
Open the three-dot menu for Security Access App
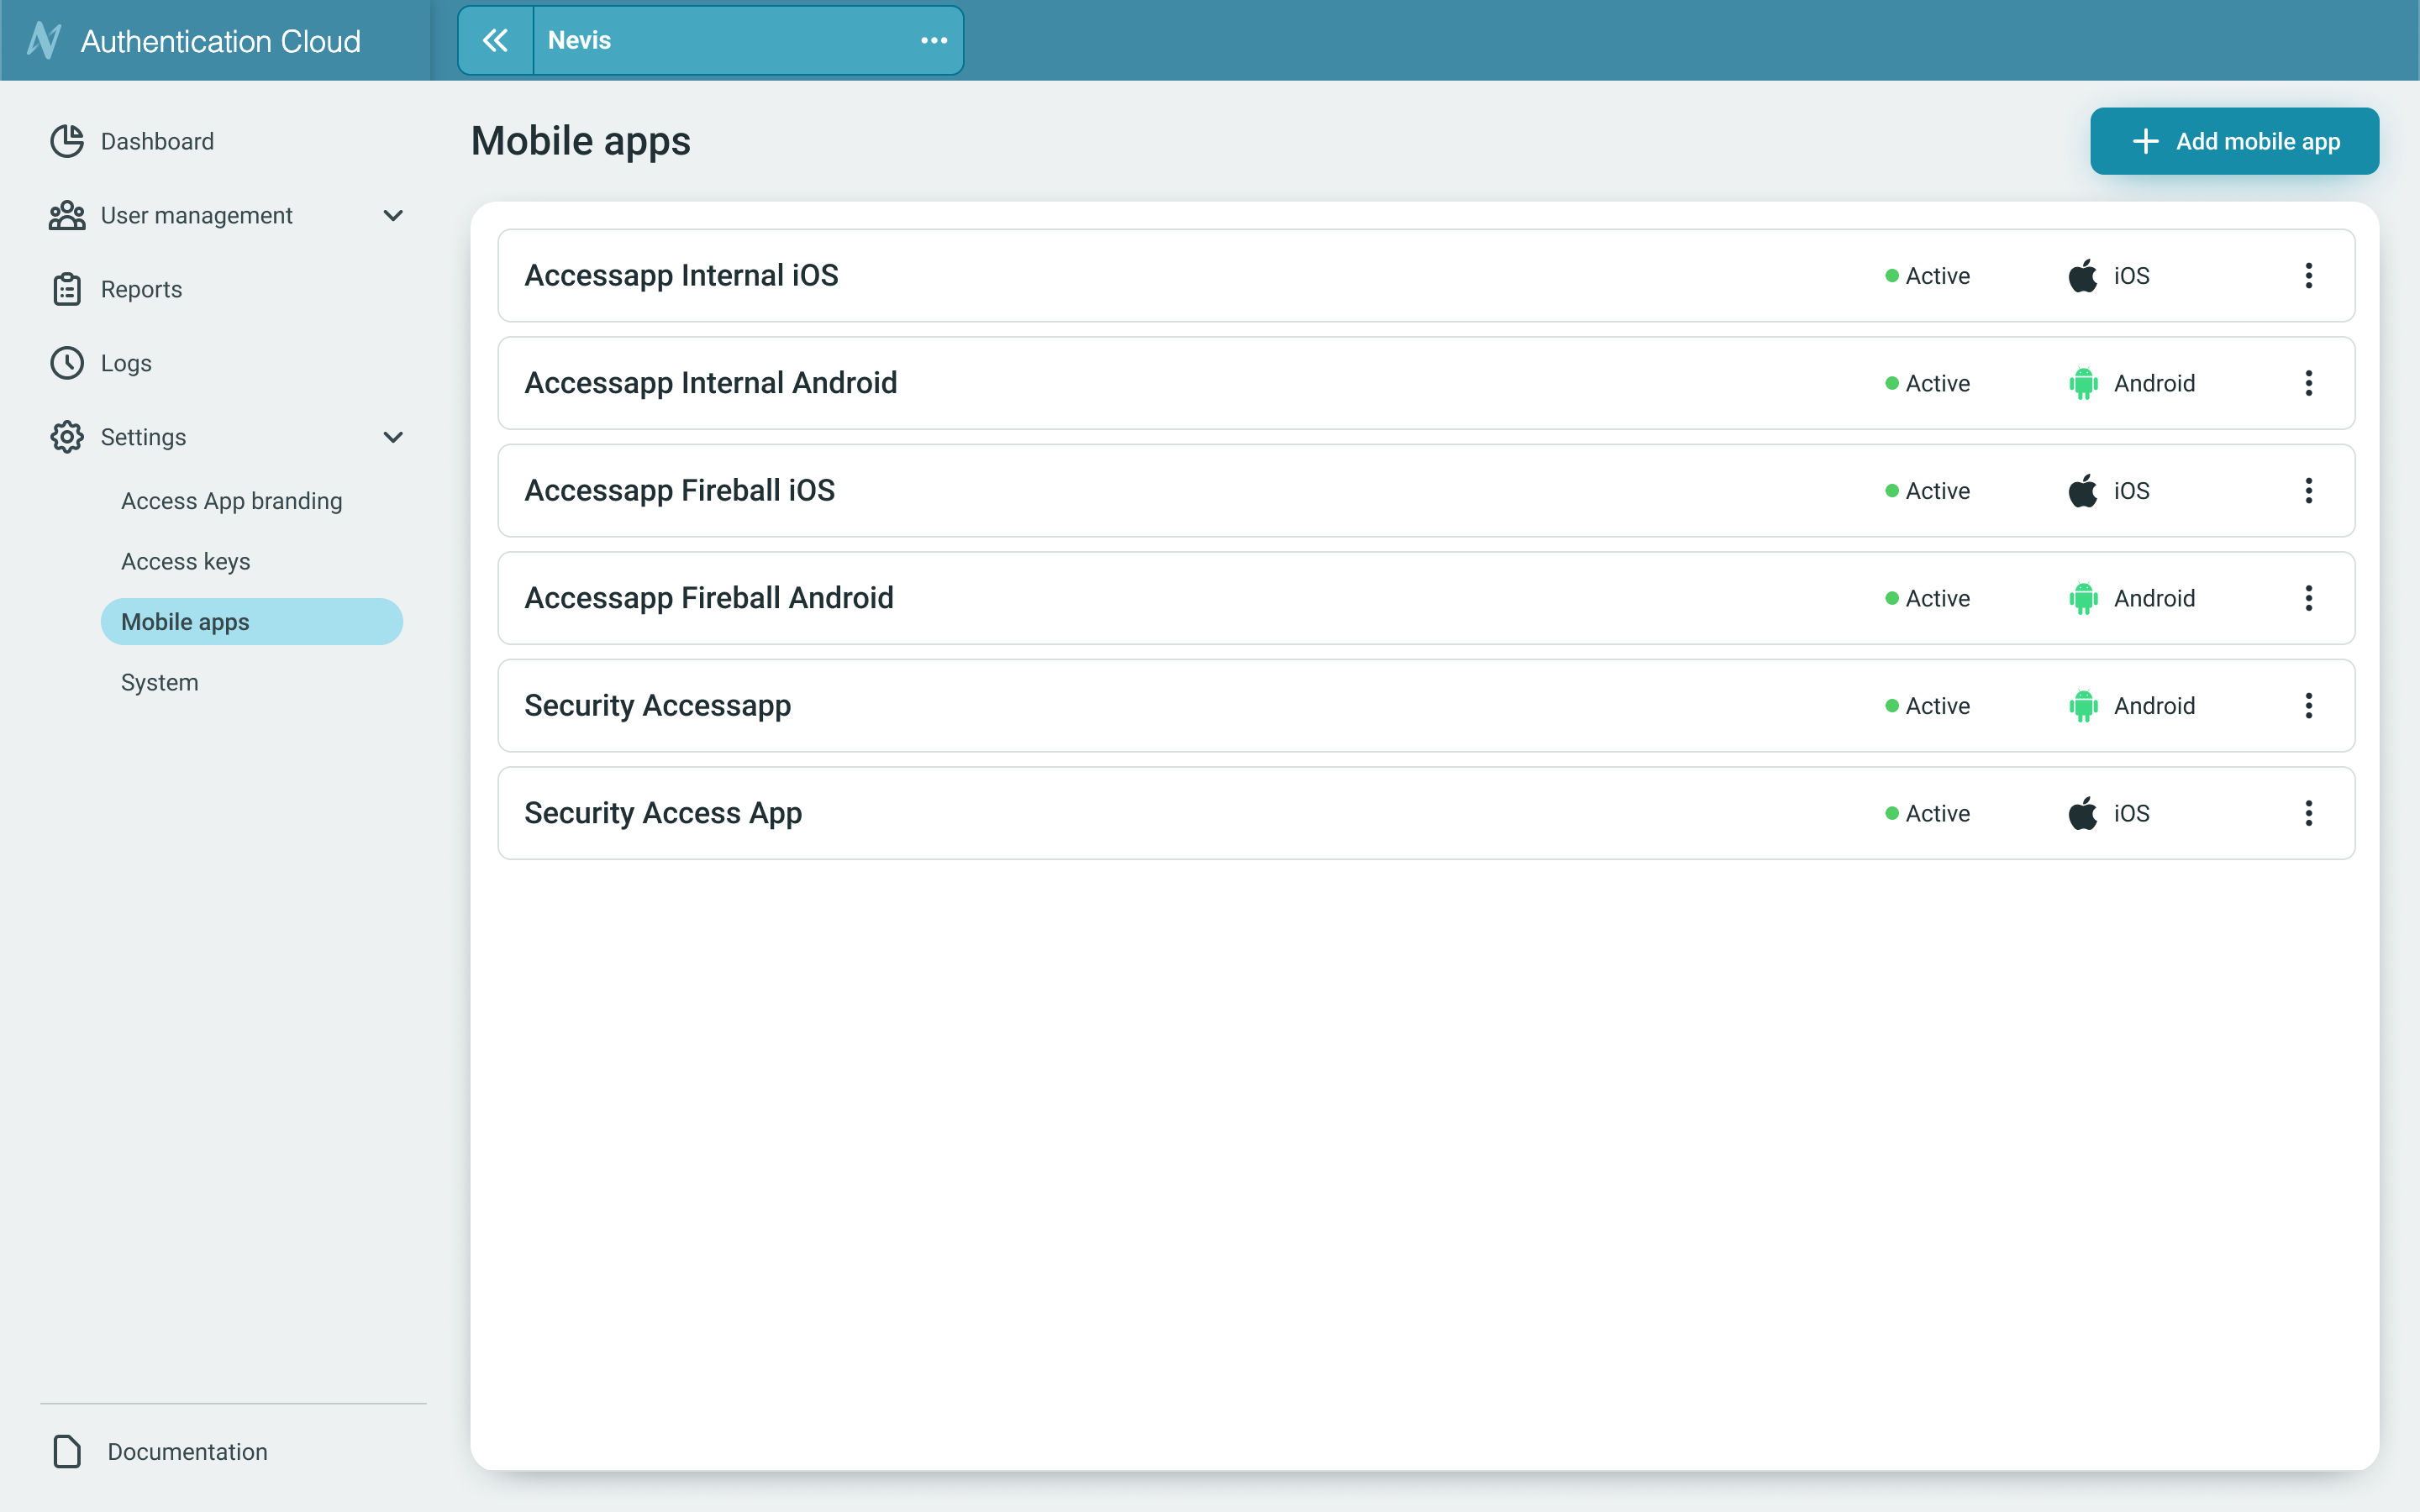tap(2309, 813)
